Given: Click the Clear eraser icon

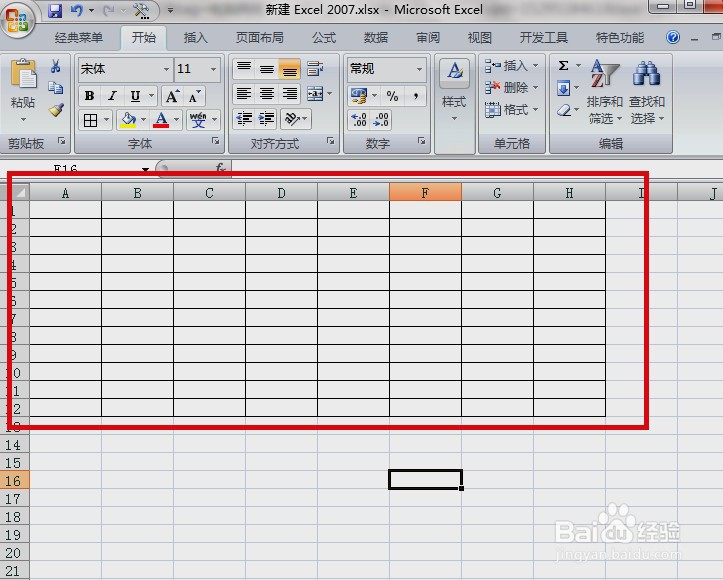Looking at the screenshot, I should click(563, 110).
